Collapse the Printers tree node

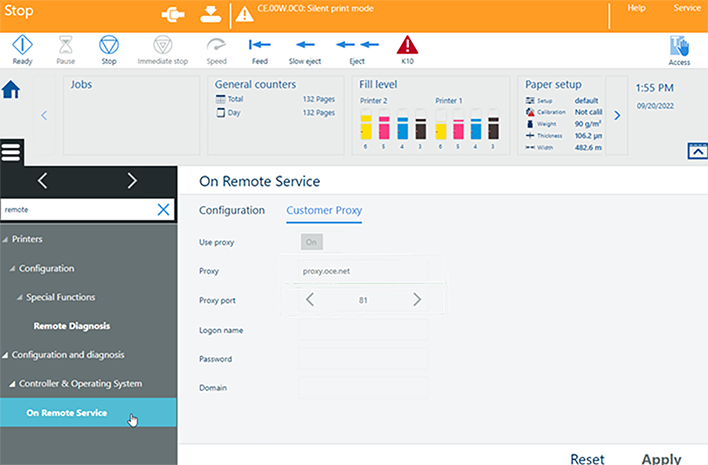tap(5, 240)
